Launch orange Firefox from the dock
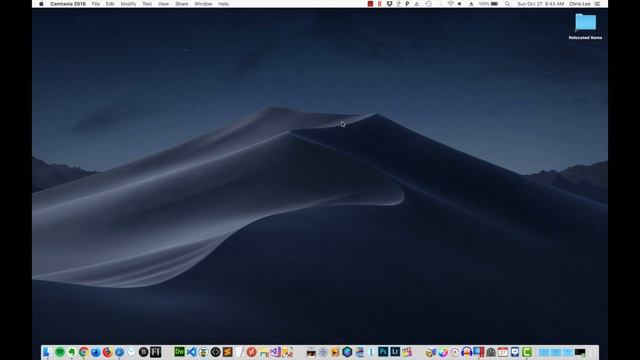 (107, 352)
